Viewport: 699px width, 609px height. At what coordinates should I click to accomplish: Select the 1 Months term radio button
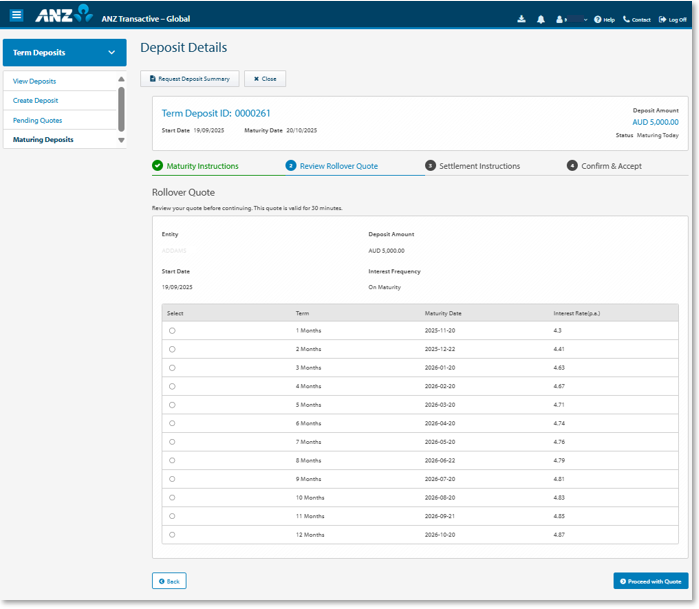point(172,330)
